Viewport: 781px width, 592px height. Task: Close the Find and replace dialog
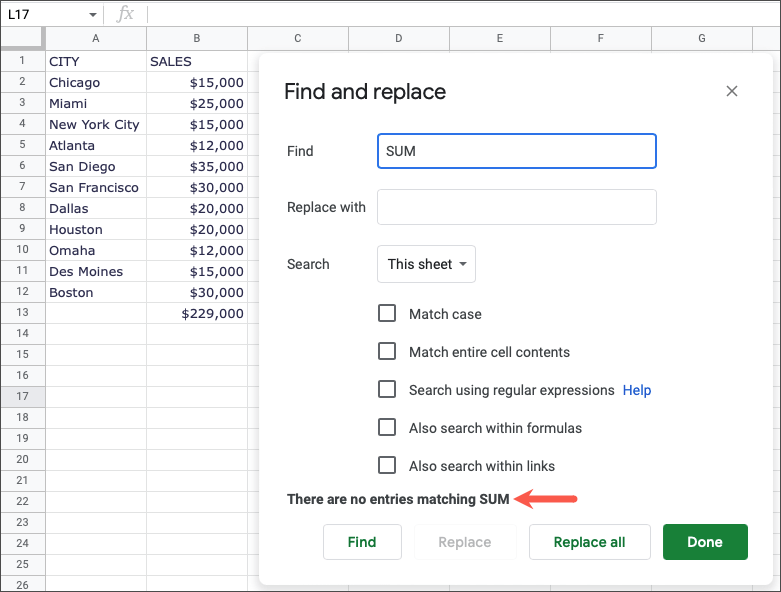pos(732,91)
